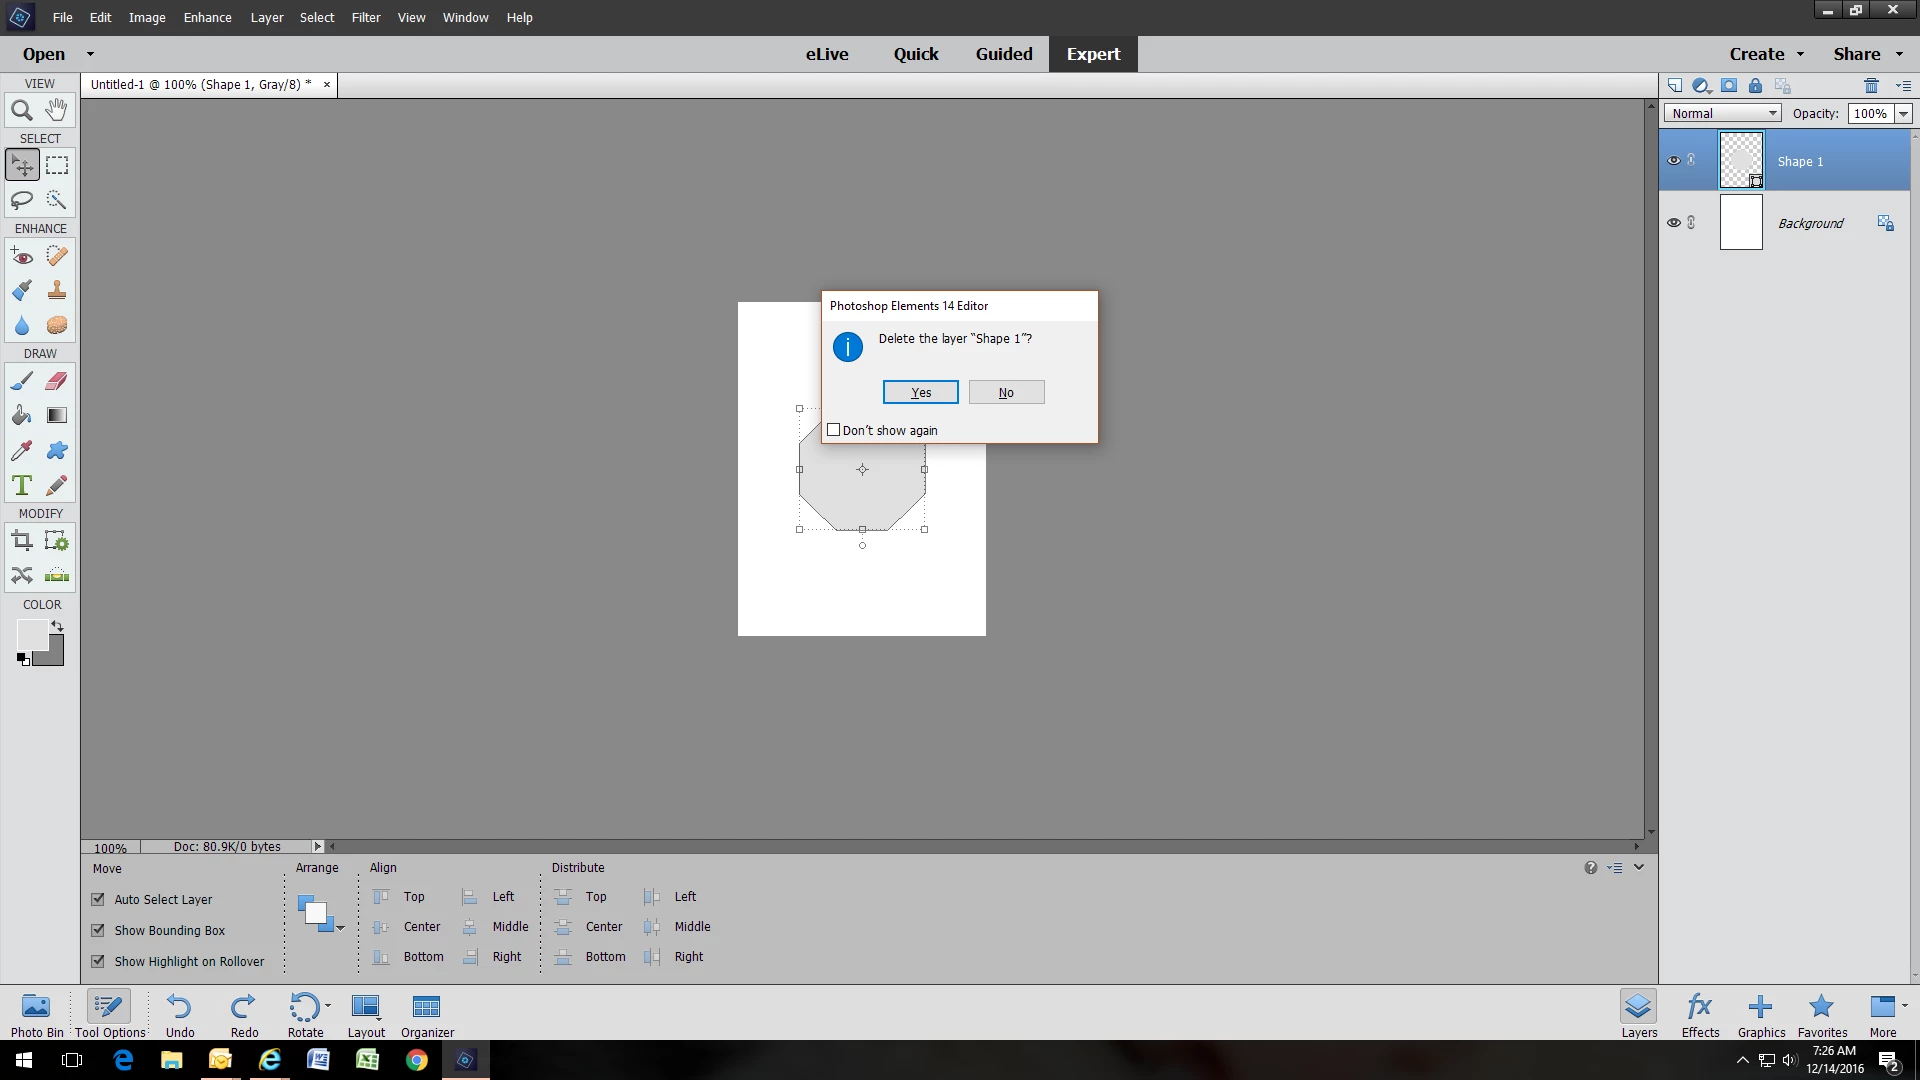Pick the Eraser tool
1920x1080 pixels.
tap(57, 381)
